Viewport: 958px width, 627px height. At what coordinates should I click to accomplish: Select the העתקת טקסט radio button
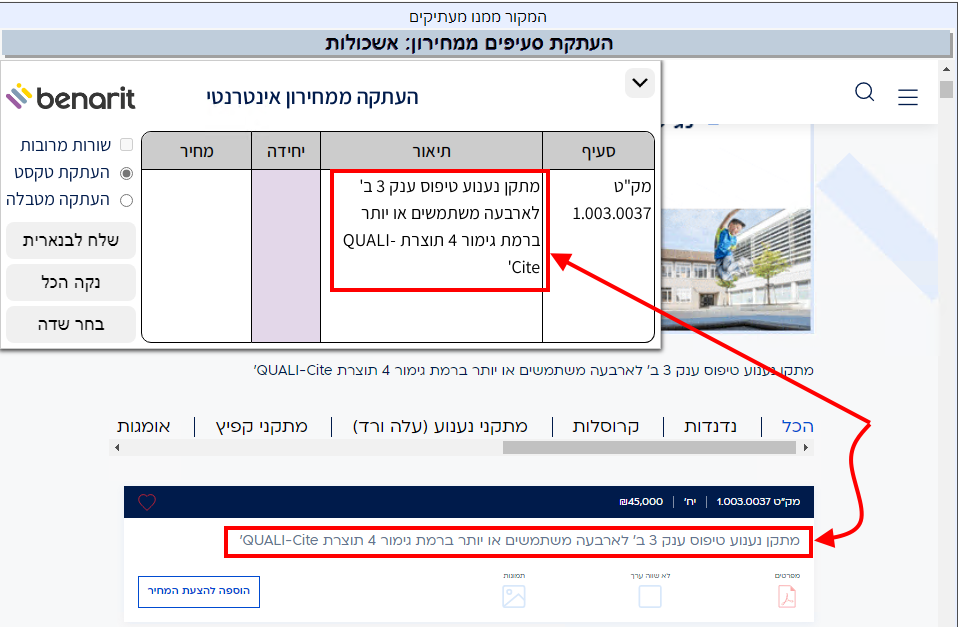126,172
